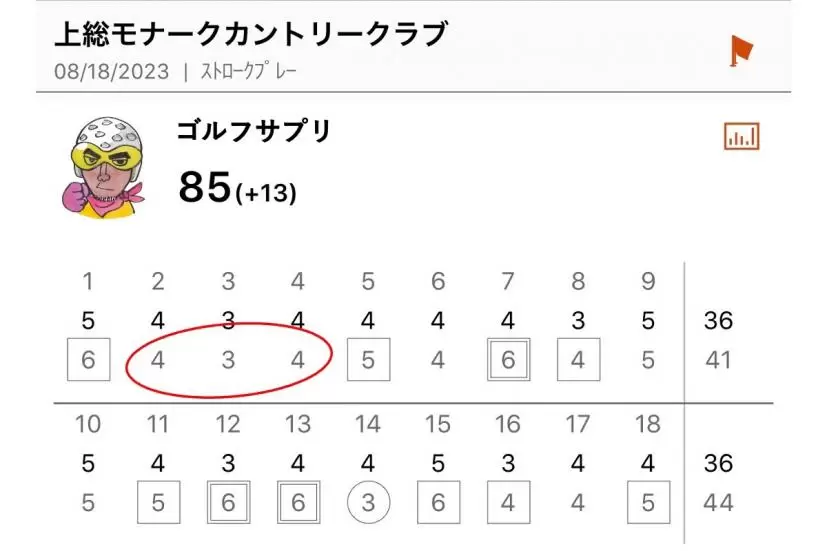827x551 pixels.
Task: Tap the orange flag icon
Action: pyautogui.click(x=741, y=50)
